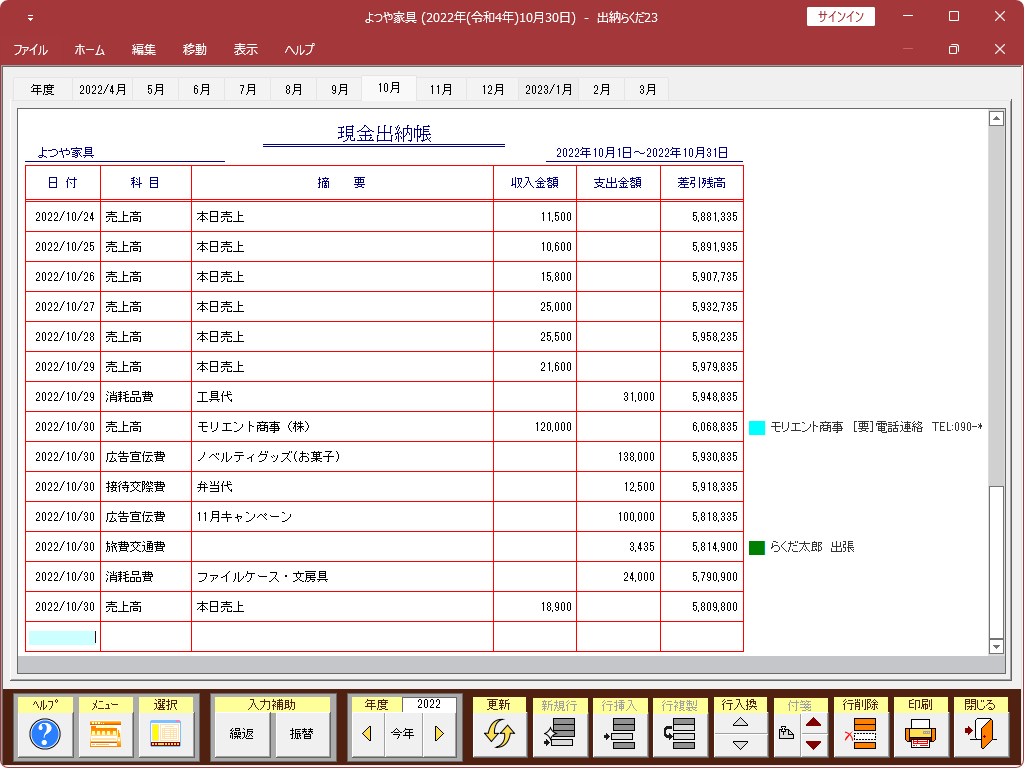The image size is (1024, 768).
Task: Click the サインイン sign-in button
Action: point(840,16)
